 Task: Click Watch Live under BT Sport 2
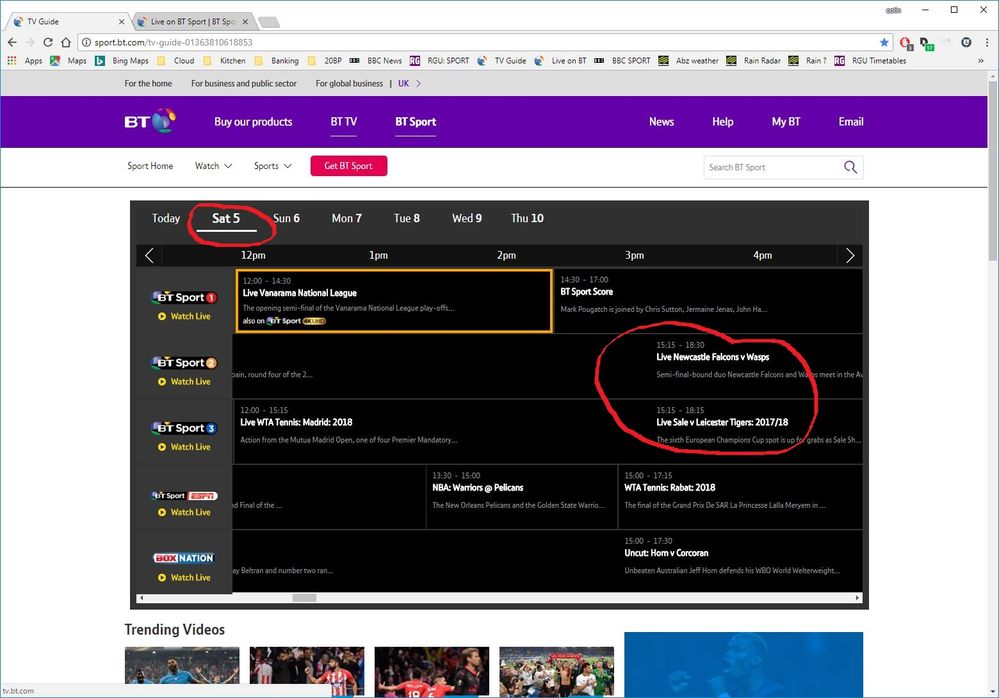click(x=184, y=381)
